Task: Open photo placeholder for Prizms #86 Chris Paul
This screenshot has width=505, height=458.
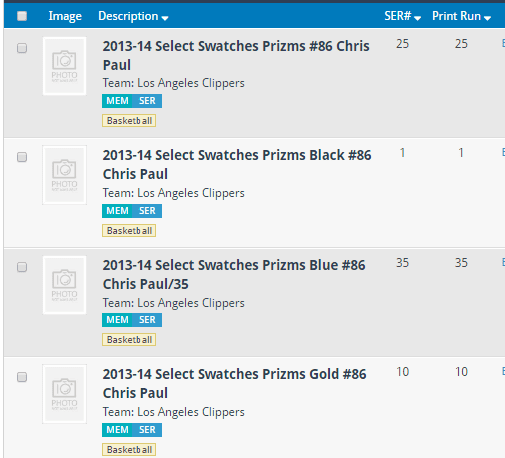Action: [64, 66]
